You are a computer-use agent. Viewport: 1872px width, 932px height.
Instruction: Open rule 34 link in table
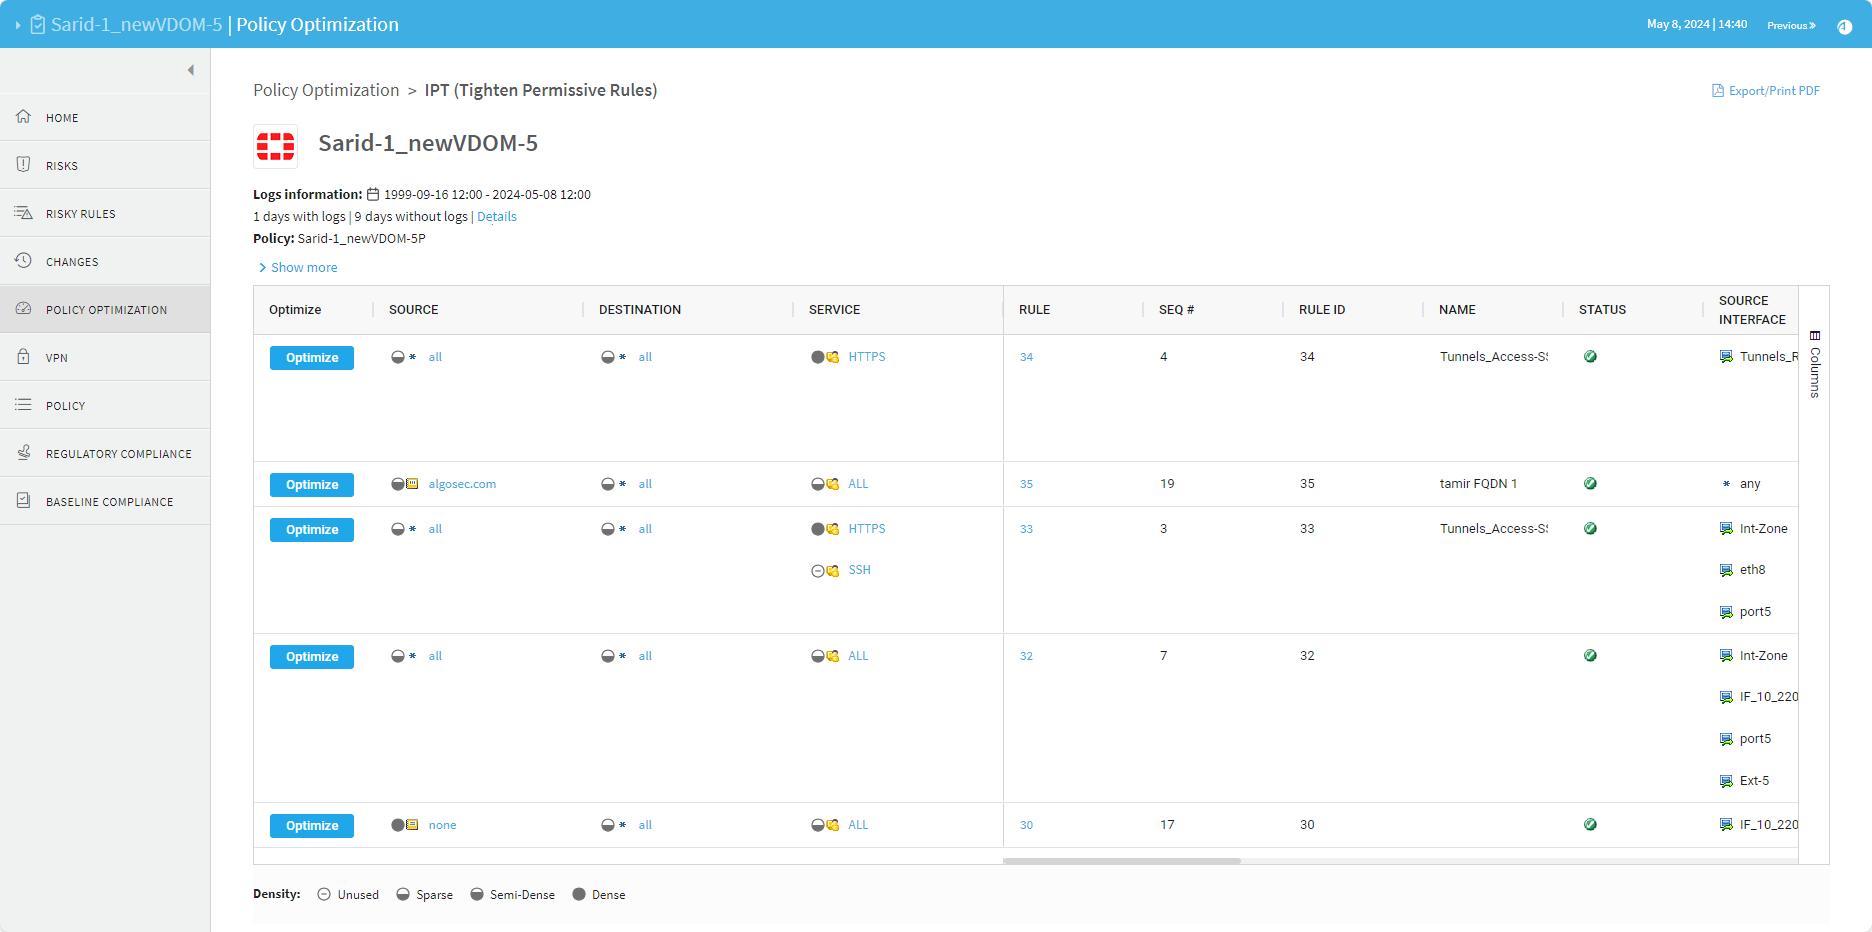pos(1026,357)
